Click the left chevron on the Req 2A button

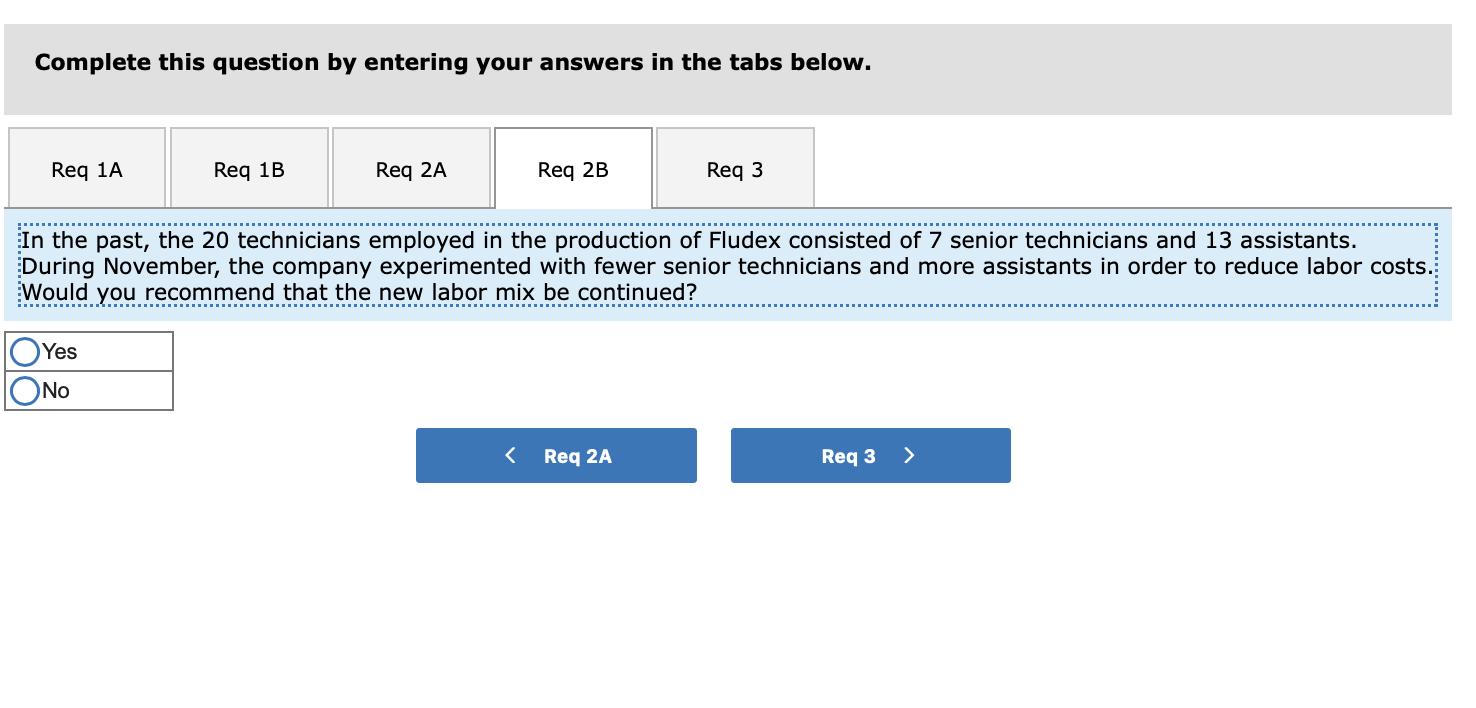(x=511, y=455)
